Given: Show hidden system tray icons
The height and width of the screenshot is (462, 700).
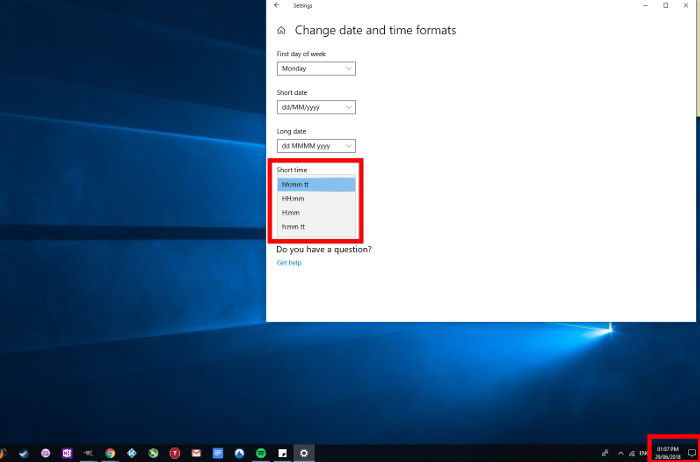Looking at the screenshot, I should point(621,453).
